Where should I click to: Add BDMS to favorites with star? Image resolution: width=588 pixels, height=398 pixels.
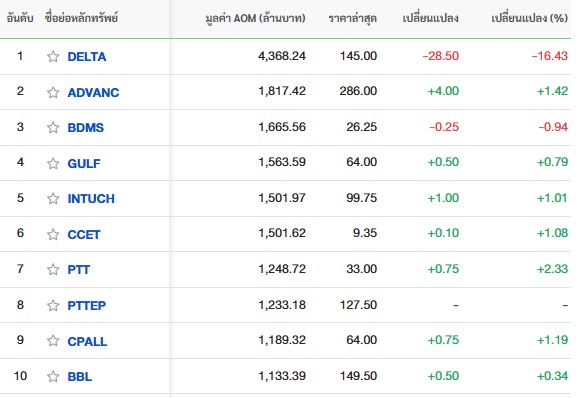(x=53, y=127)
